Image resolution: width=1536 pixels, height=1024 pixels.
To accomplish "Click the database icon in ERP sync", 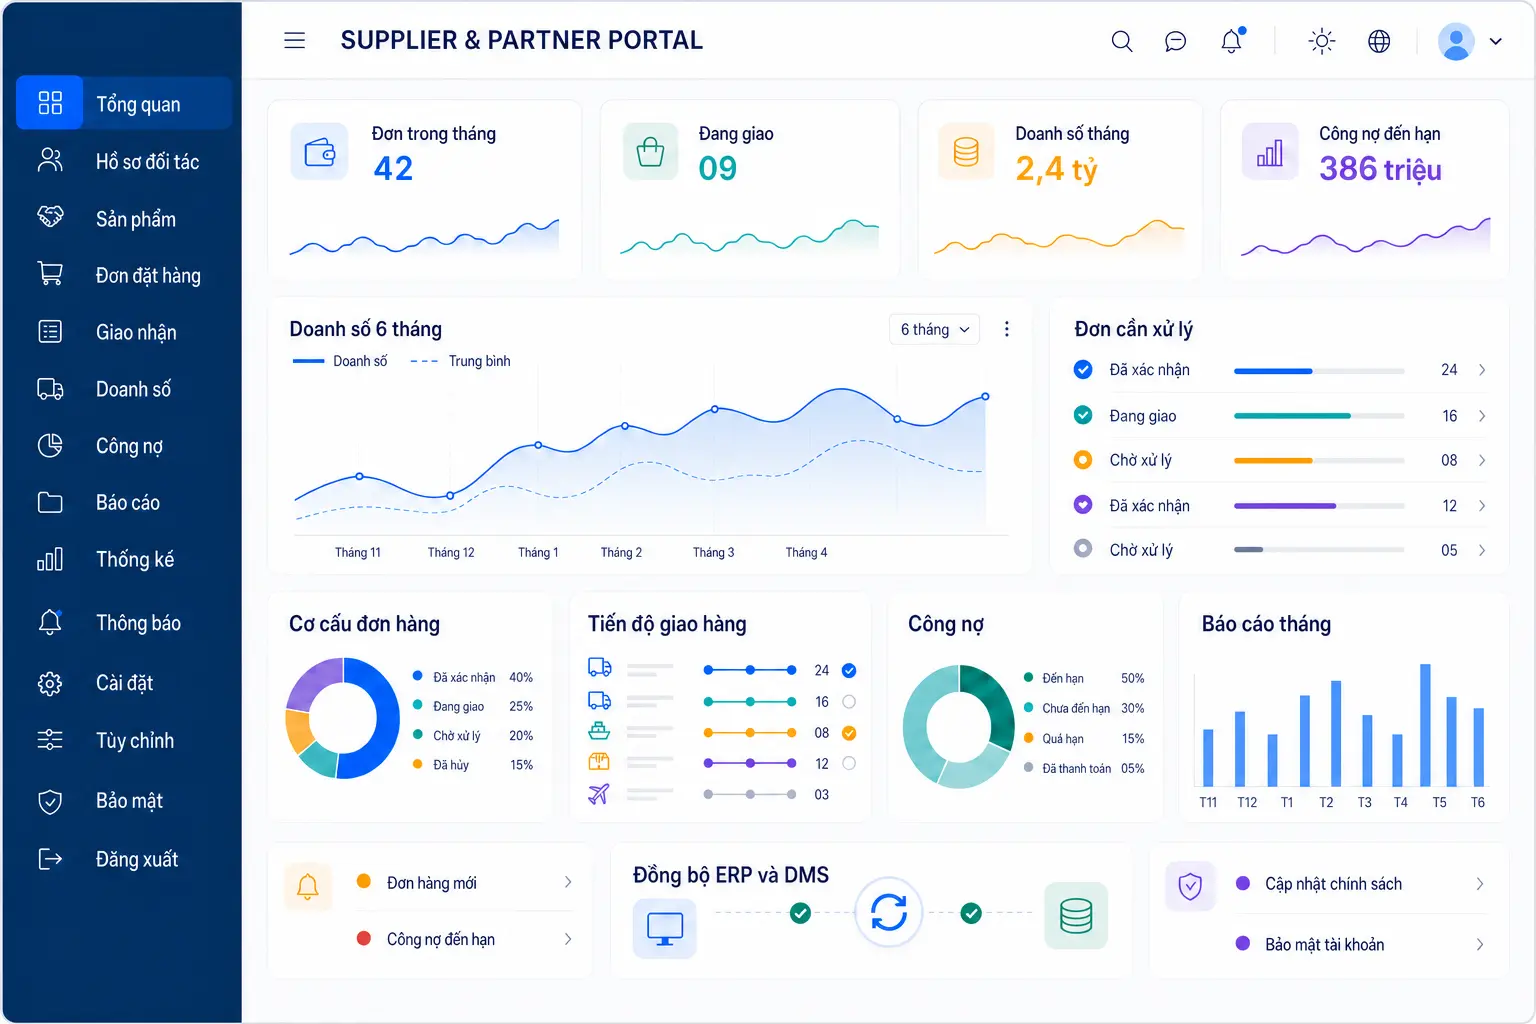I will point(1076,915).
